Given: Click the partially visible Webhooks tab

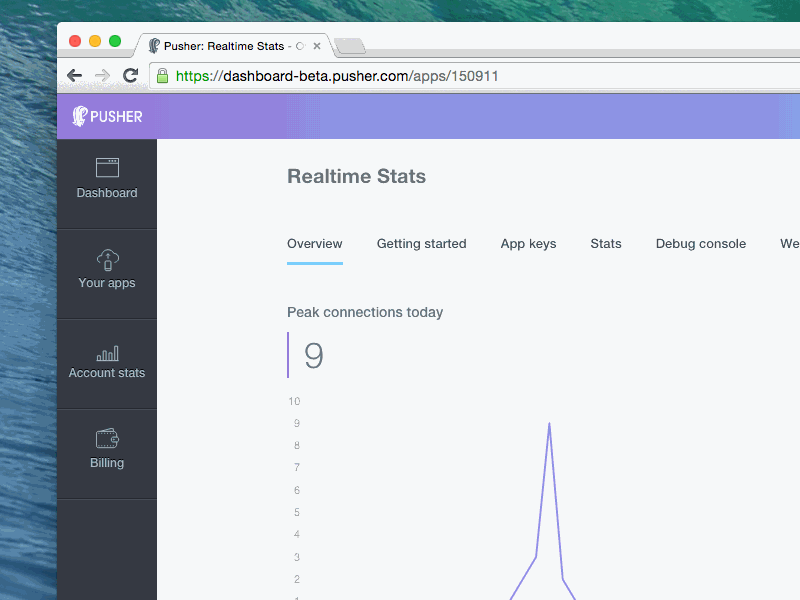Looking at the screenshot, I should pyautogui.click(x=789, y=243).
